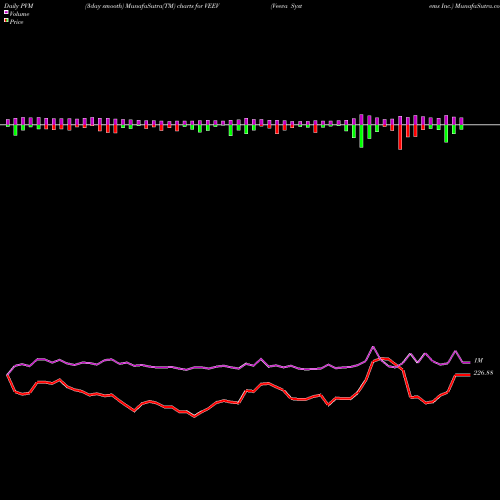Click the MunafaSutra.com text at top right
Screen dimensions: 500x500
(x=477, y=6)
